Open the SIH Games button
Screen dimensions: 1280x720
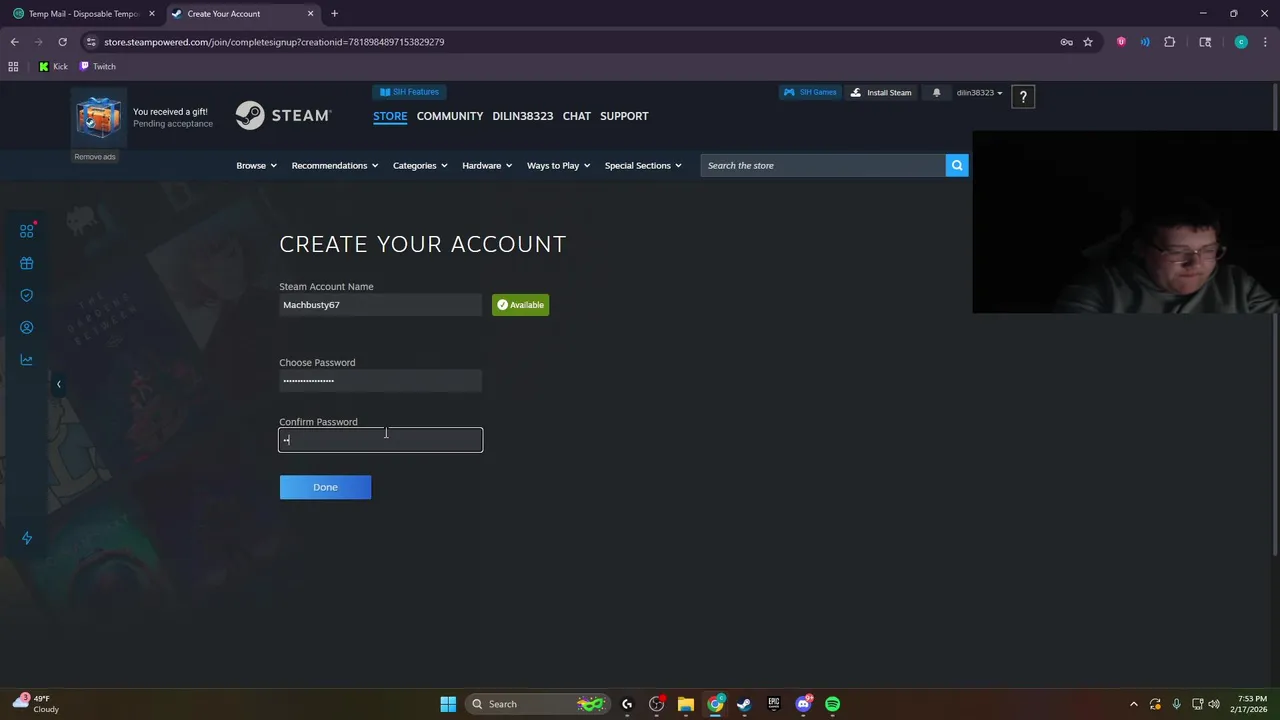809,92
